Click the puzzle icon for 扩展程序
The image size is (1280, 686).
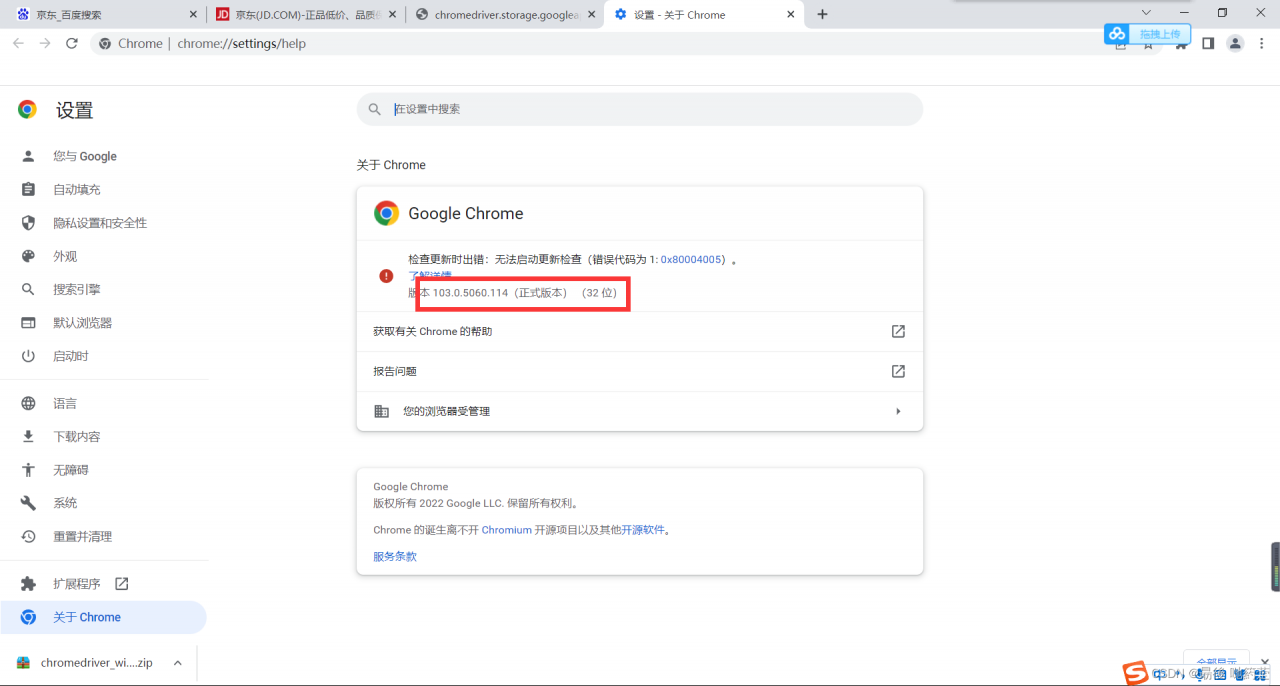29,584
